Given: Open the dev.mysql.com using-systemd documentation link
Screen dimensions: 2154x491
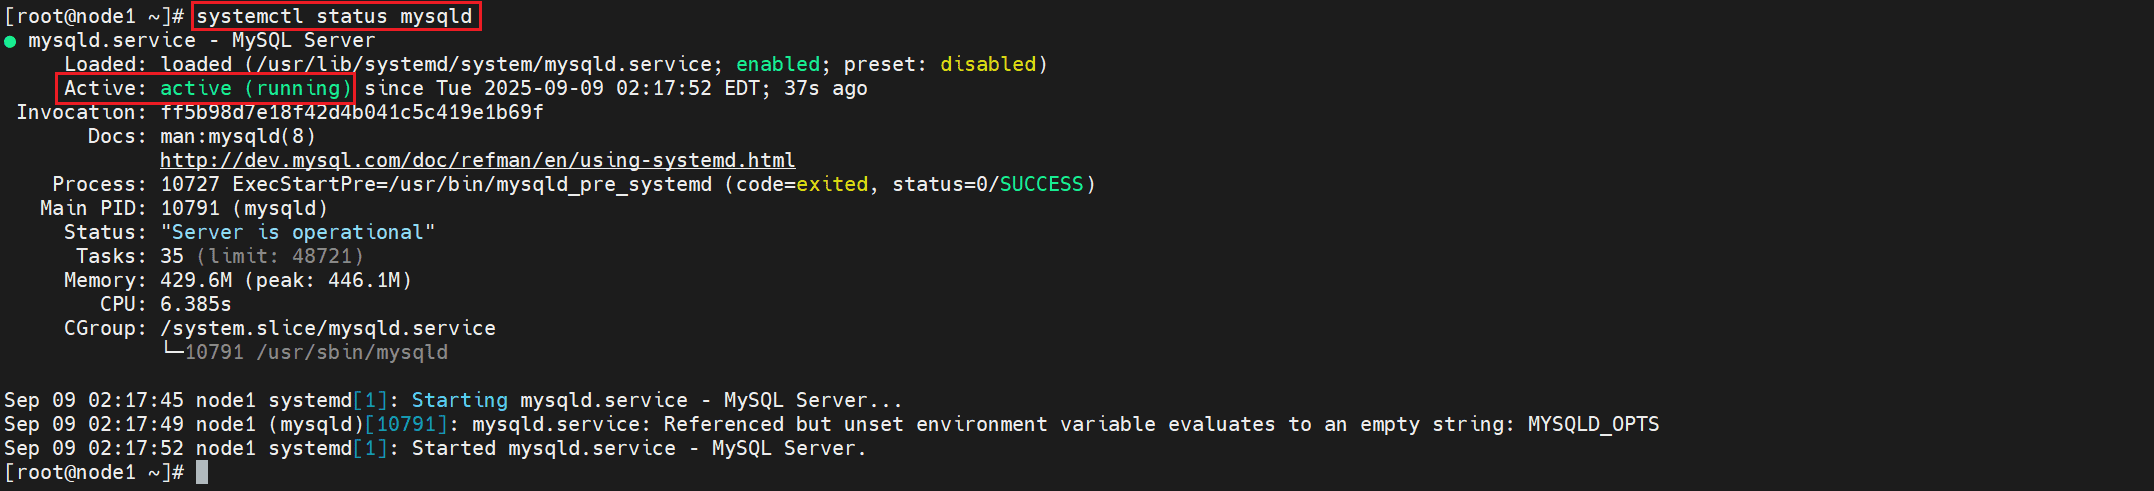Looking at the screenshot, I should [x=477, y=160].
